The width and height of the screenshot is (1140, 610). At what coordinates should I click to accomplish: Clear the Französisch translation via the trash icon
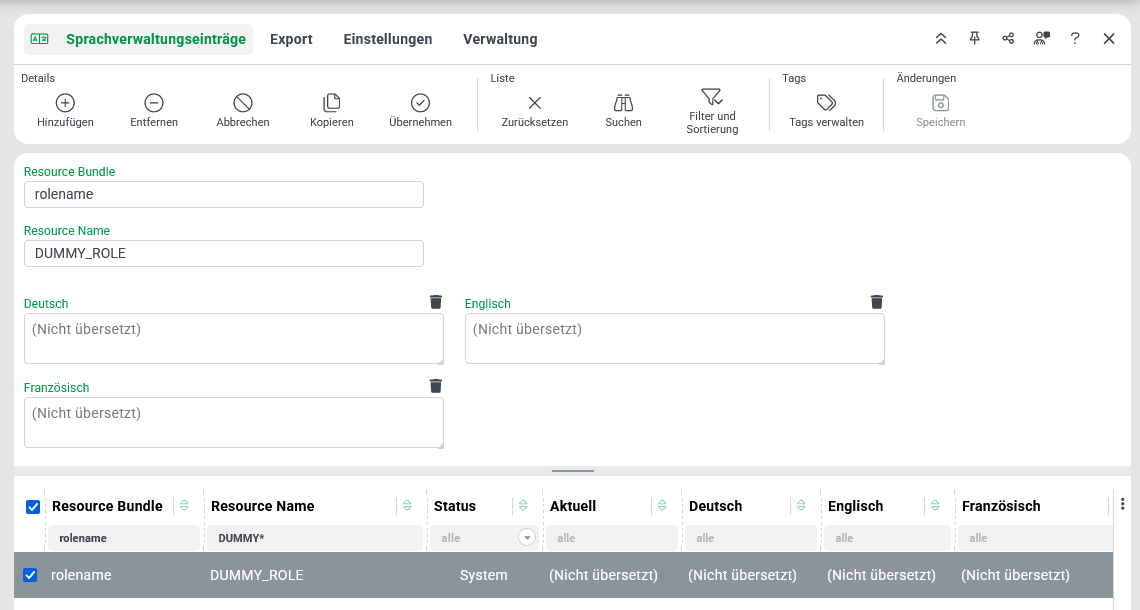(x=435, y=386)
